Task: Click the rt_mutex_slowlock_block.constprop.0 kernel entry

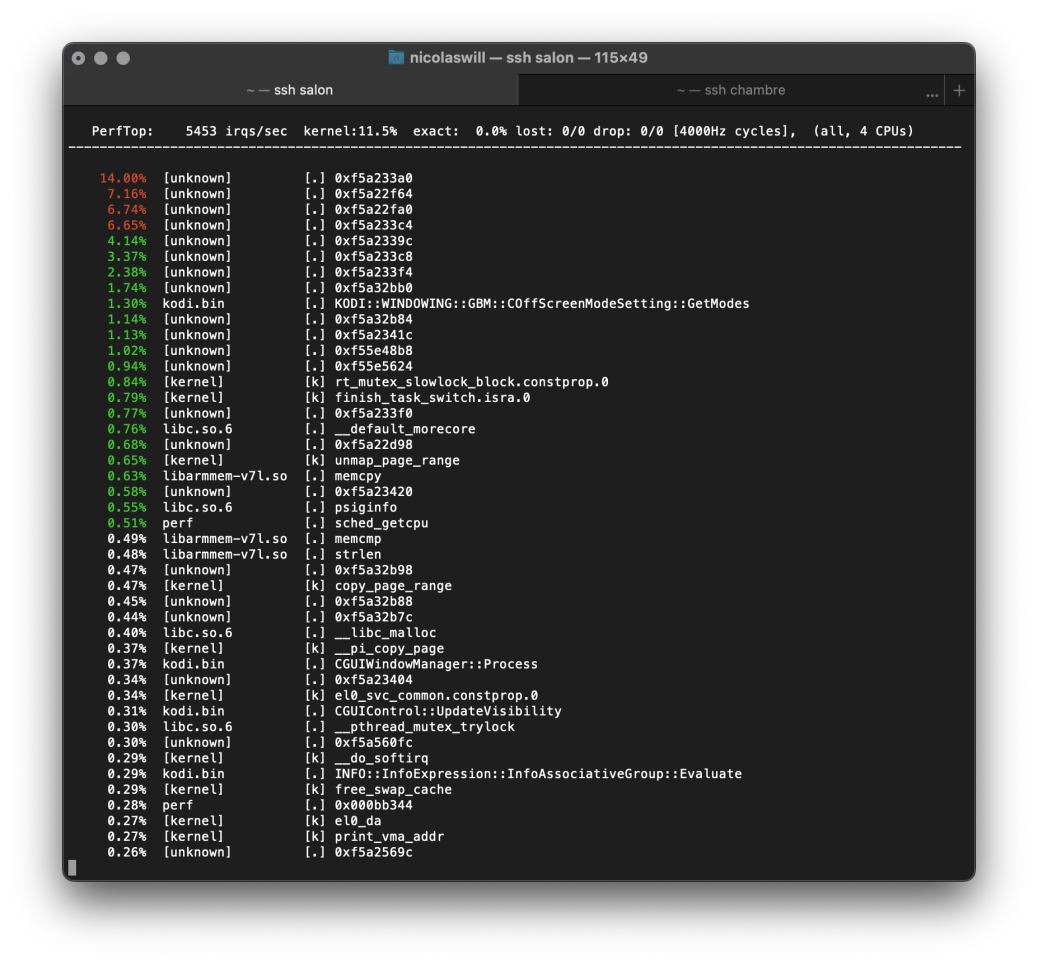Action: pos(471,382)
